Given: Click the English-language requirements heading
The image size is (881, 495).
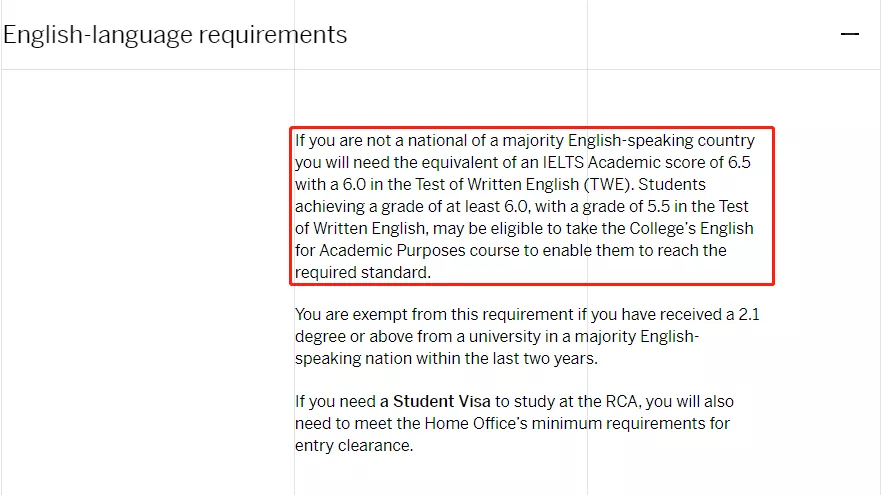Looking at the screenshot, I should [x=175, y=35].
